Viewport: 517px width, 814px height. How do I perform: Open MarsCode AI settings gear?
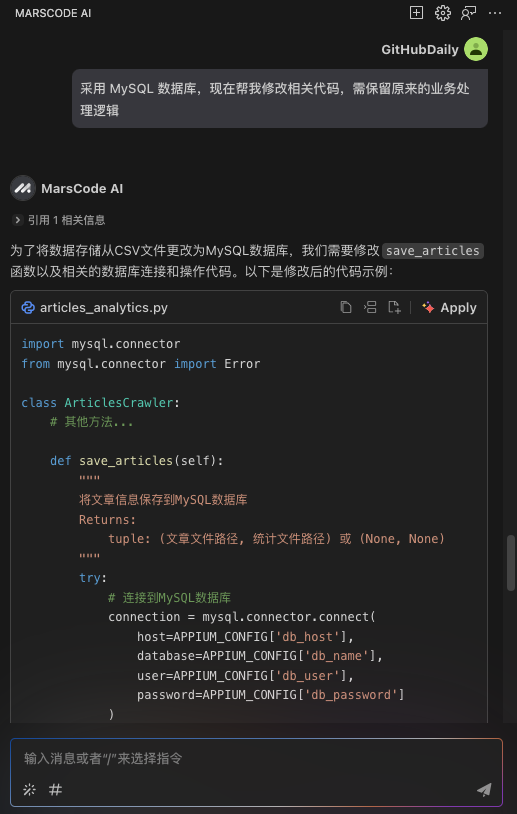pos(443,13)
